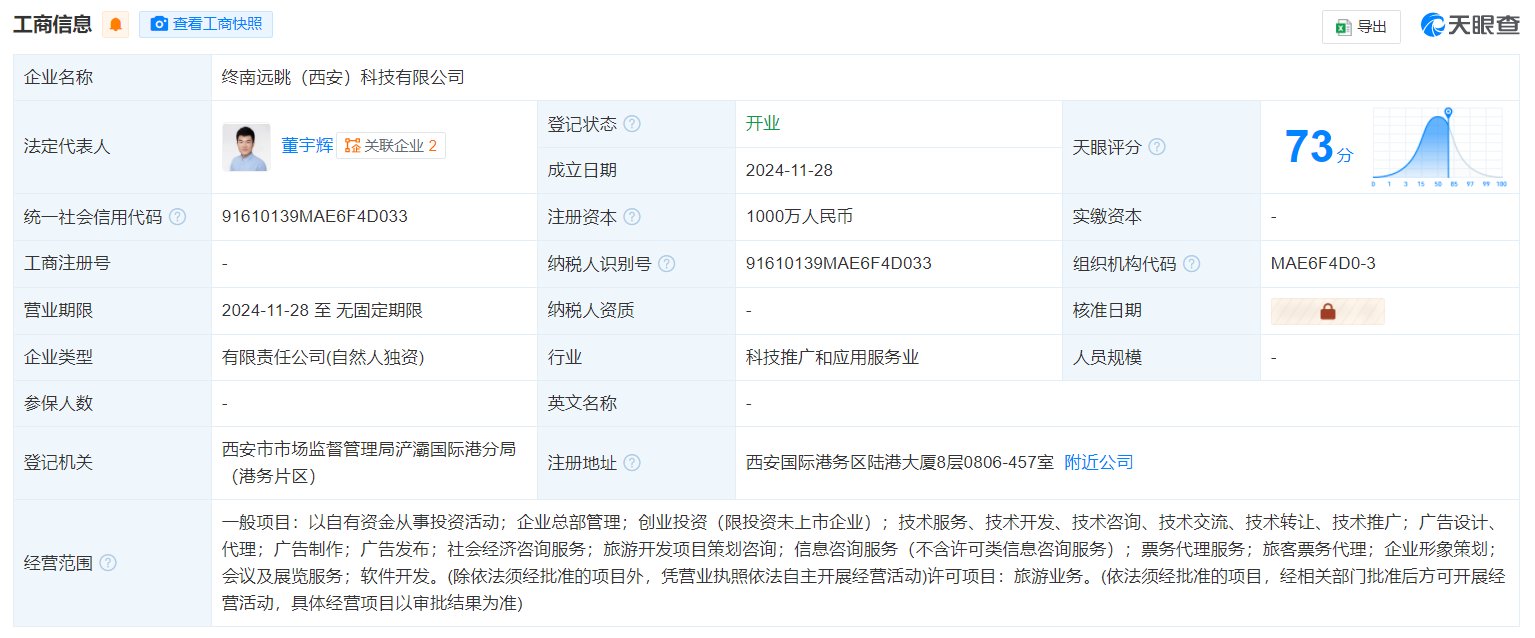Click the notification bell icon beside 工商信息
The image size is (1535, 638).
117,23
